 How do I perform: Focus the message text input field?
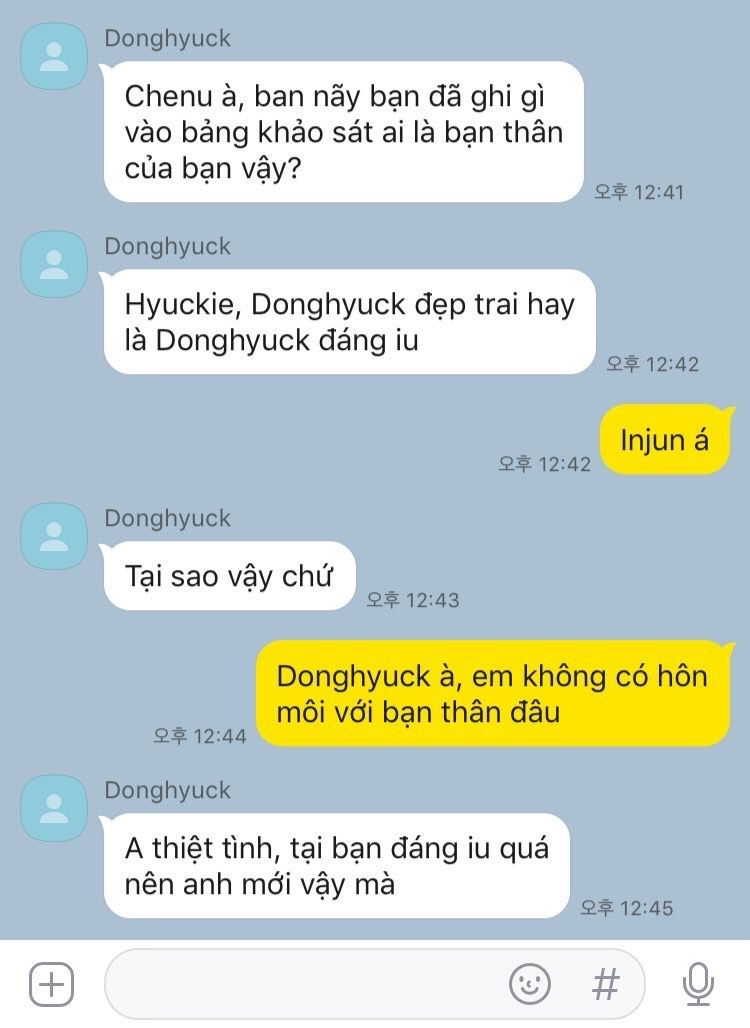[x=374, y=983]
